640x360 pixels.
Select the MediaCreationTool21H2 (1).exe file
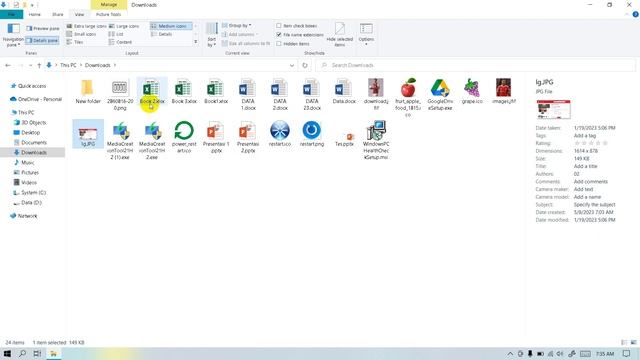(x=120, y=140)
